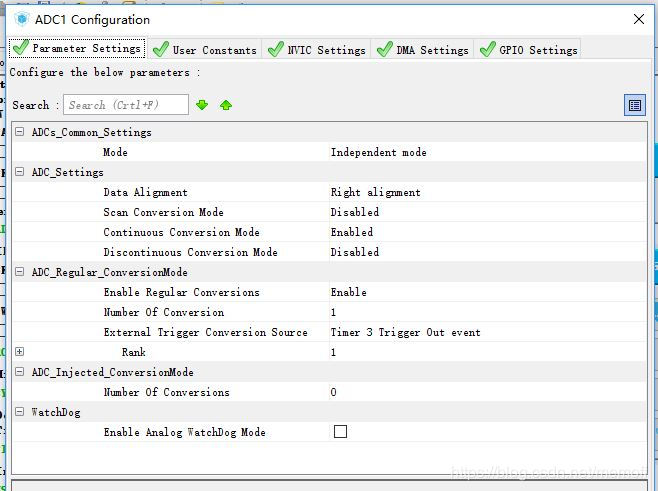Collapse the WatchDog section
Image resolution: width=658 pixels, height=491 pixels.
pyautogui.click(x=19, y=412)
